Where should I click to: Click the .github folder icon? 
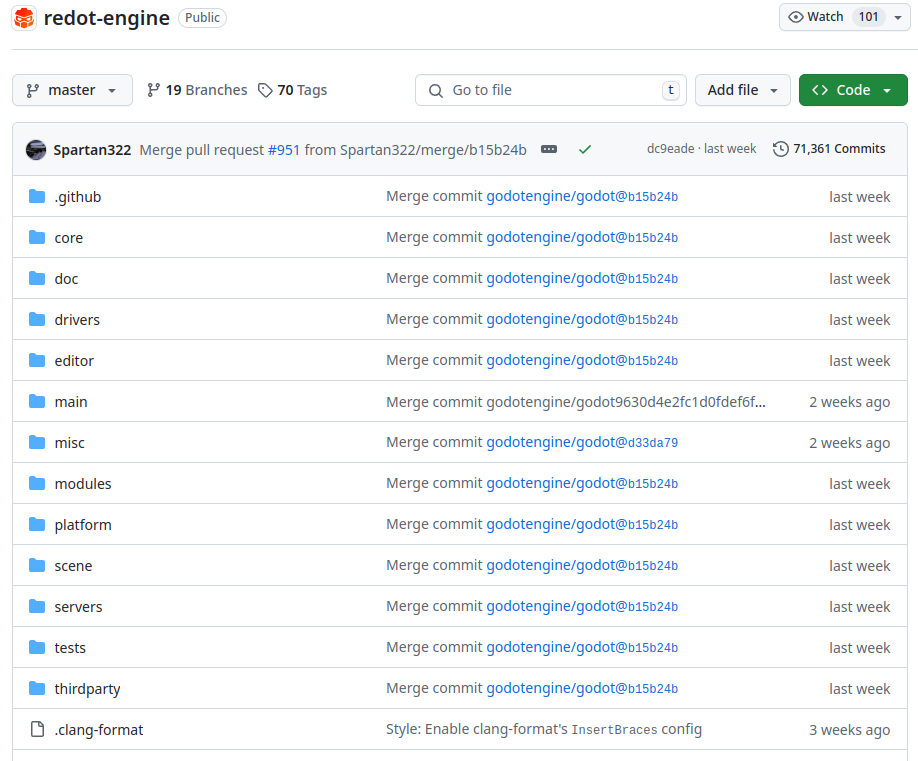pos(37,197)
